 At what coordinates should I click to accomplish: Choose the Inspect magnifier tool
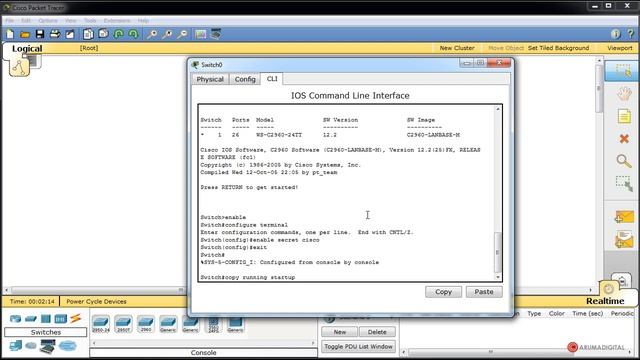[x=624, y=161]
